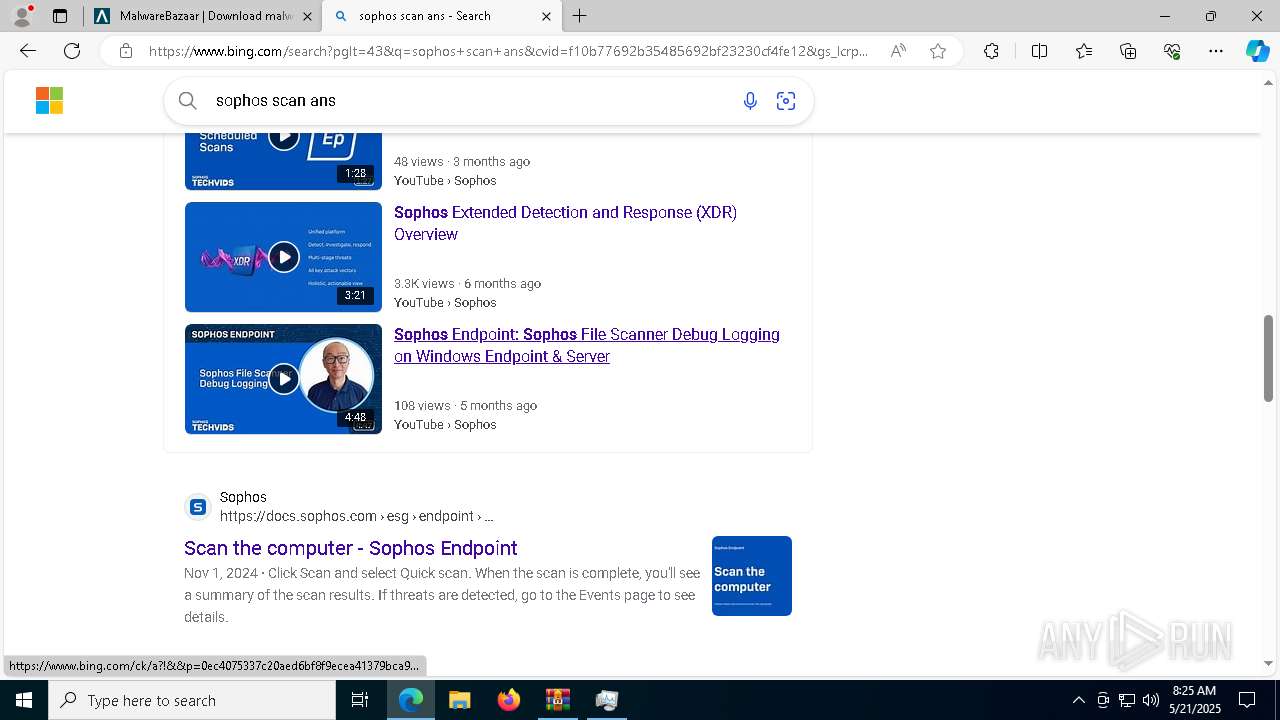Open the notification center icon
Screen dimensions: 1280x720
(x=1247, y=700)
